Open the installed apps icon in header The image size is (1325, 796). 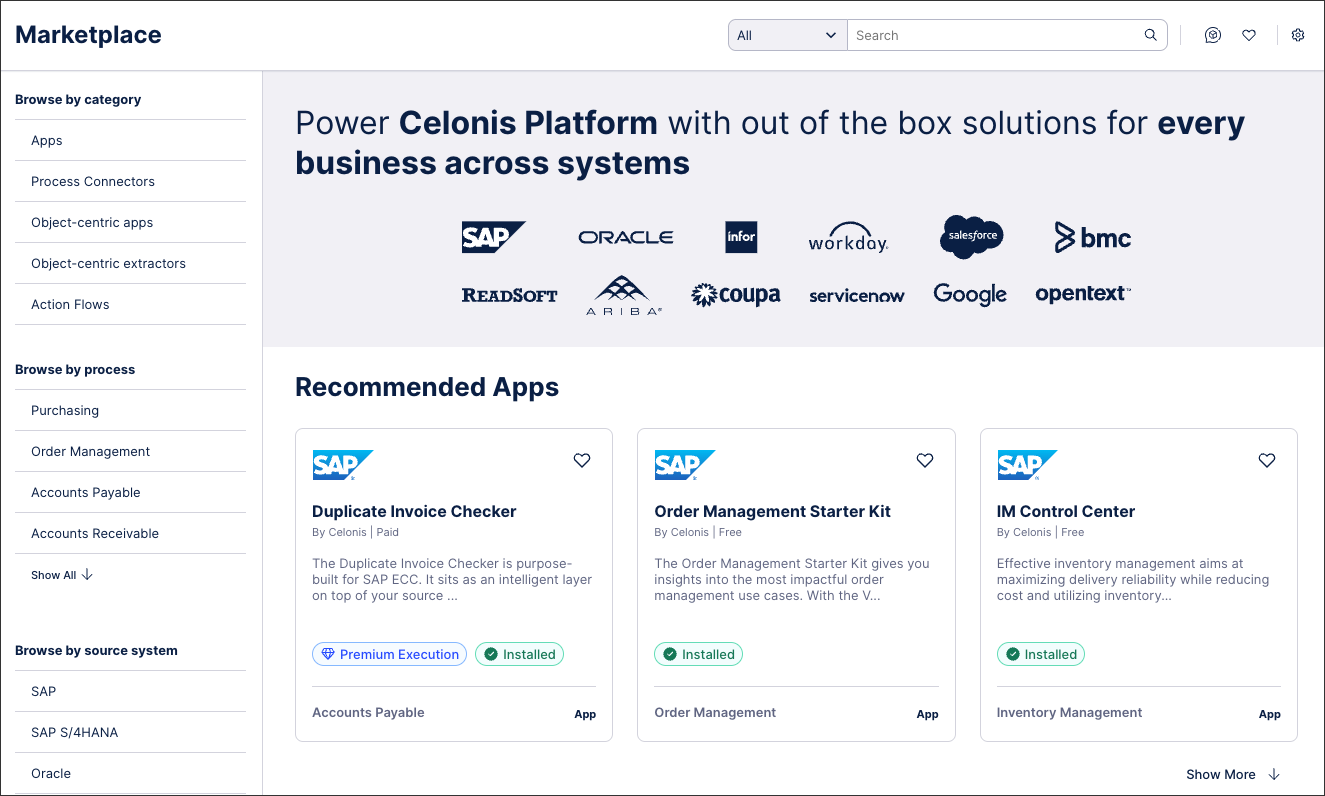1213,35
